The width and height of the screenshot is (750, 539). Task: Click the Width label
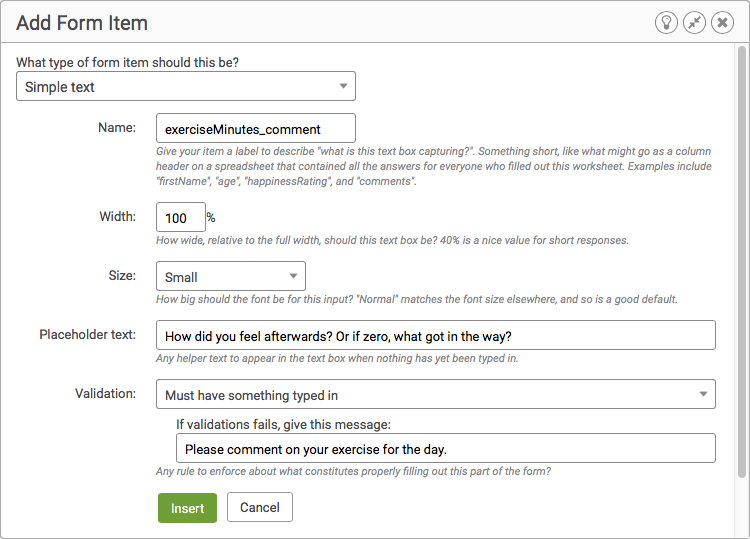(x=118, y=216)
